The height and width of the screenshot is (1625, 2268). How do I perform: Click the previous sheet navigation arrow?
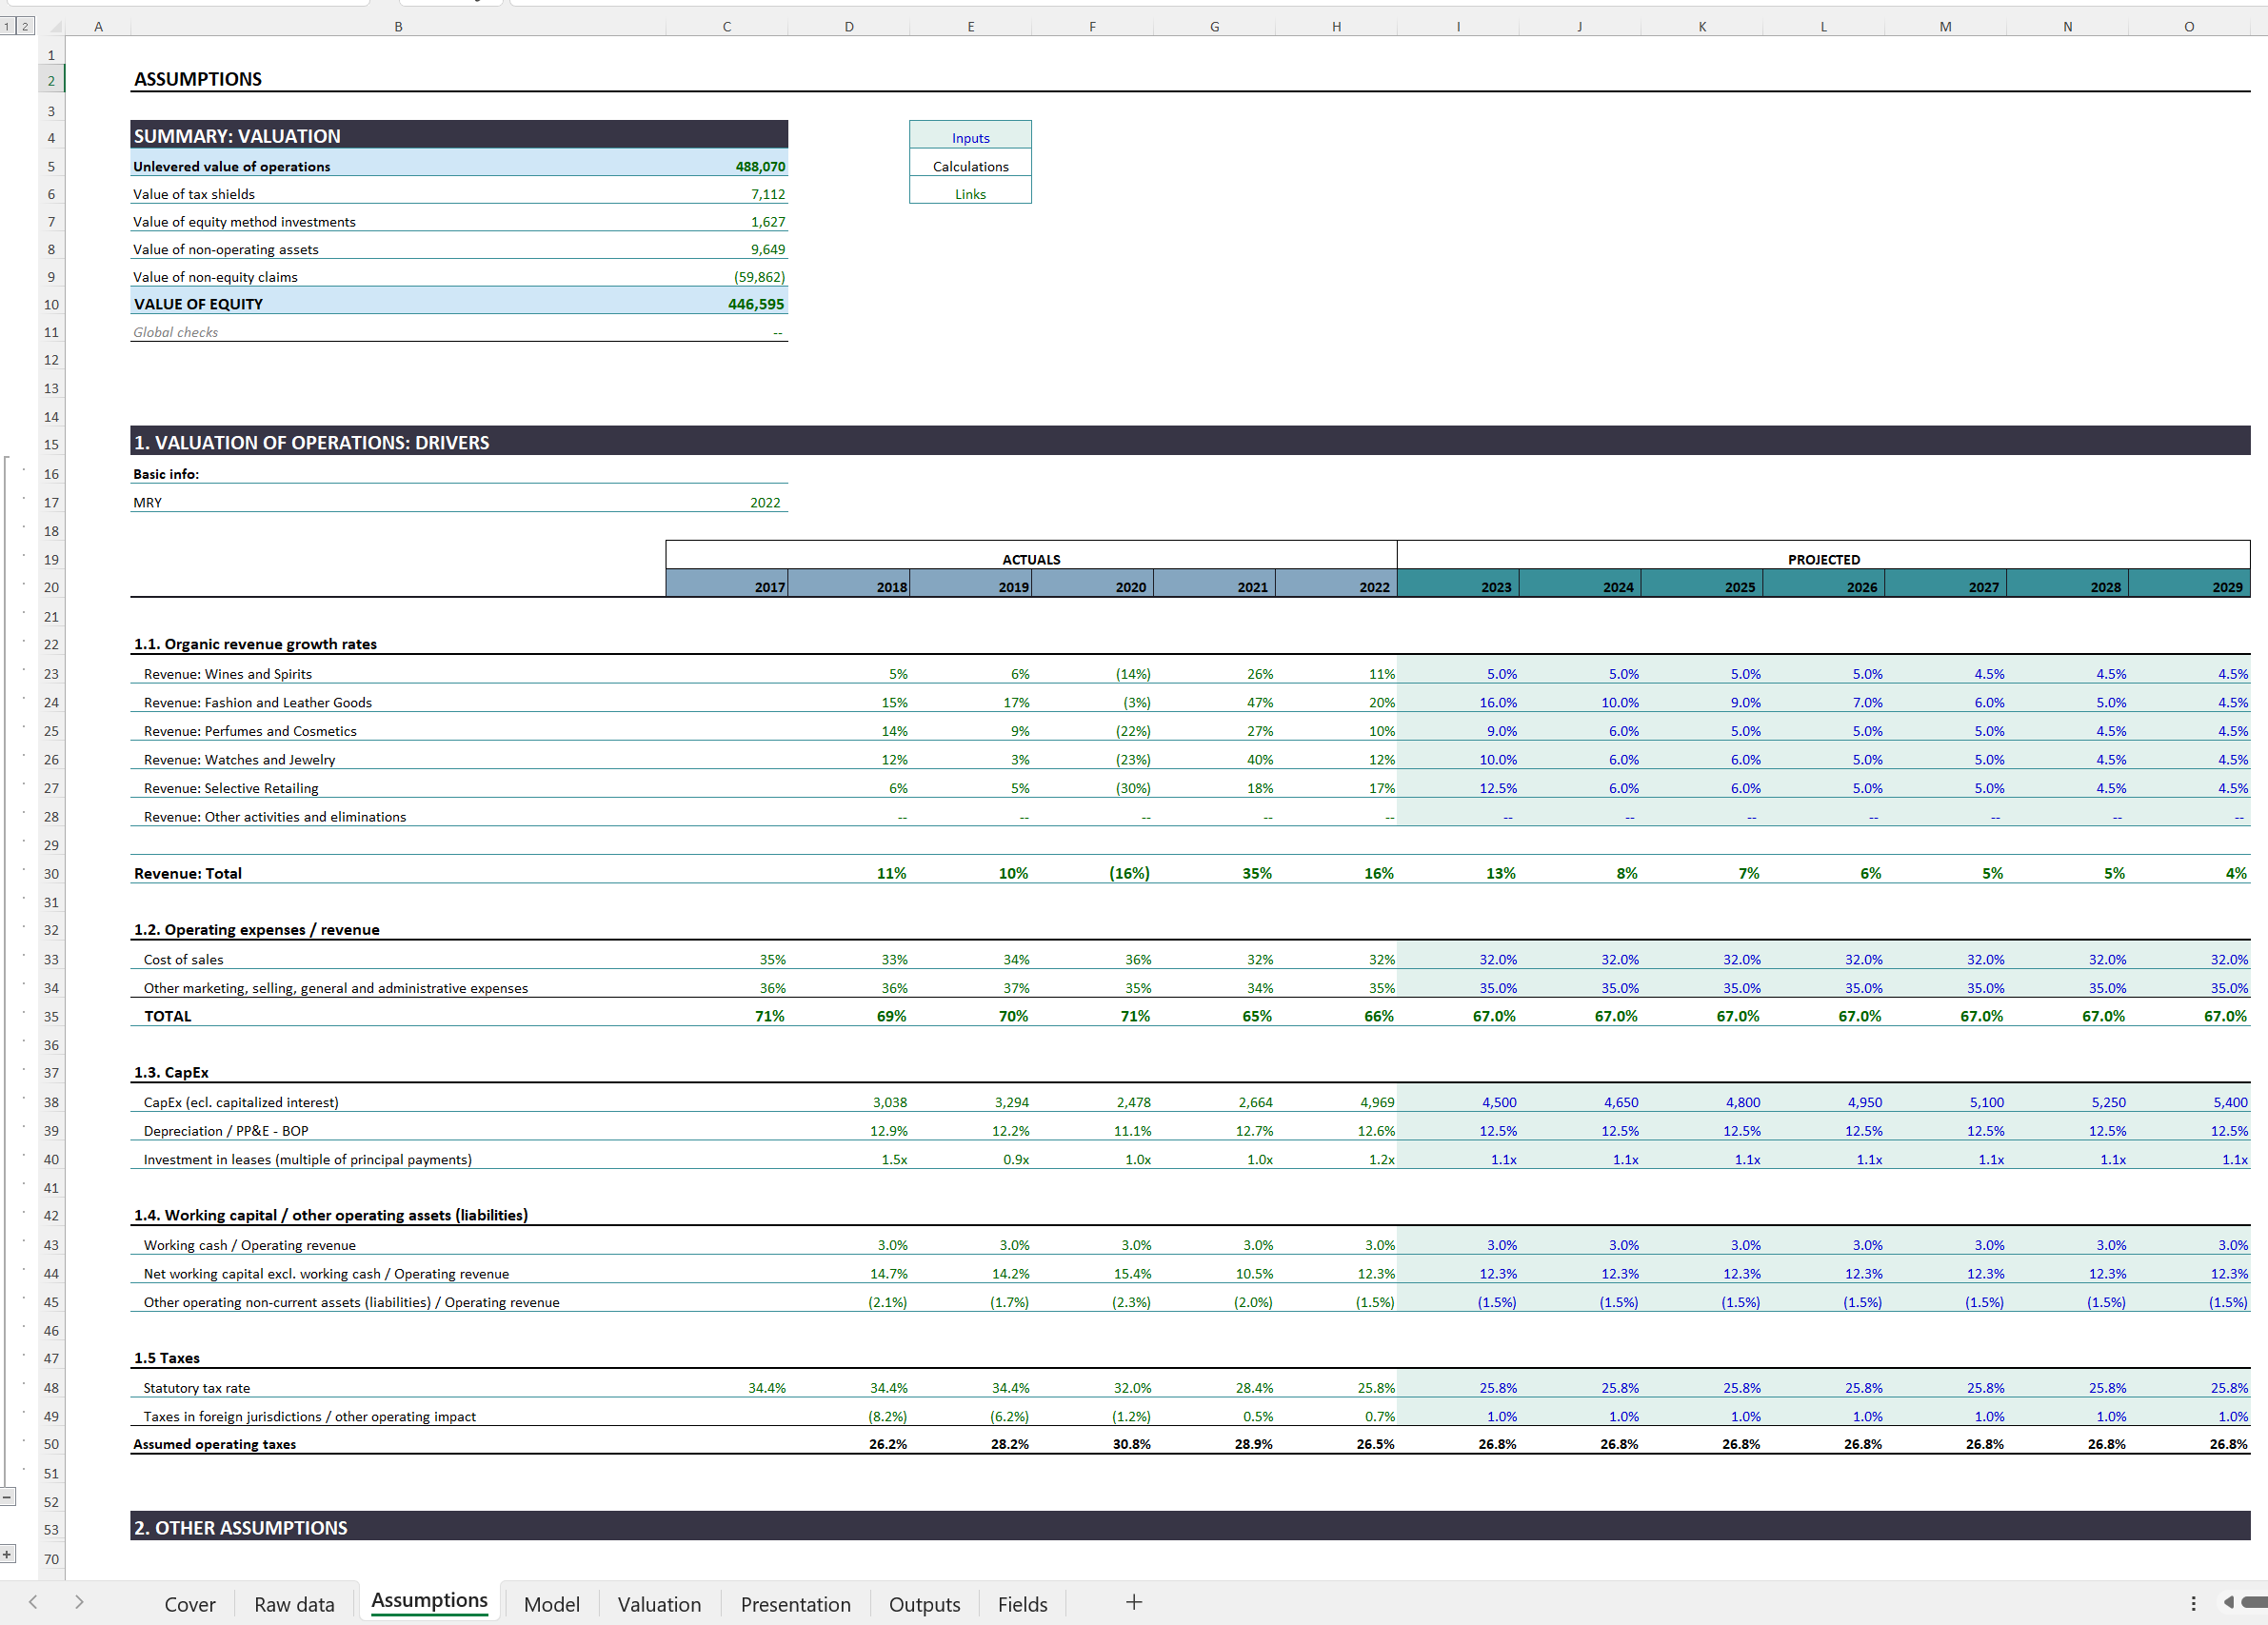[x=33, y=1603]
